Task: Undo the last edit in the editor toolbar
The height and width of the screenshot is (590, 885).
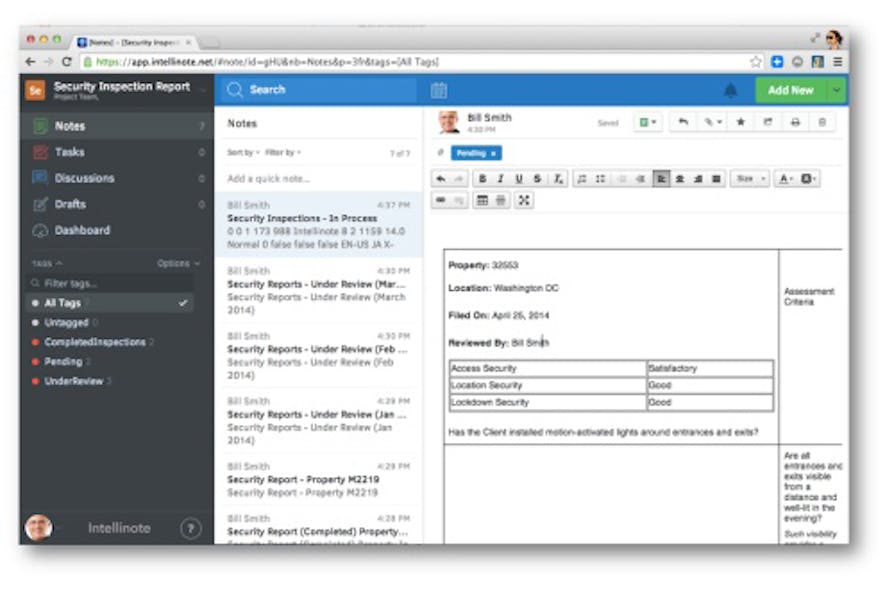Action: pos(441,179)
